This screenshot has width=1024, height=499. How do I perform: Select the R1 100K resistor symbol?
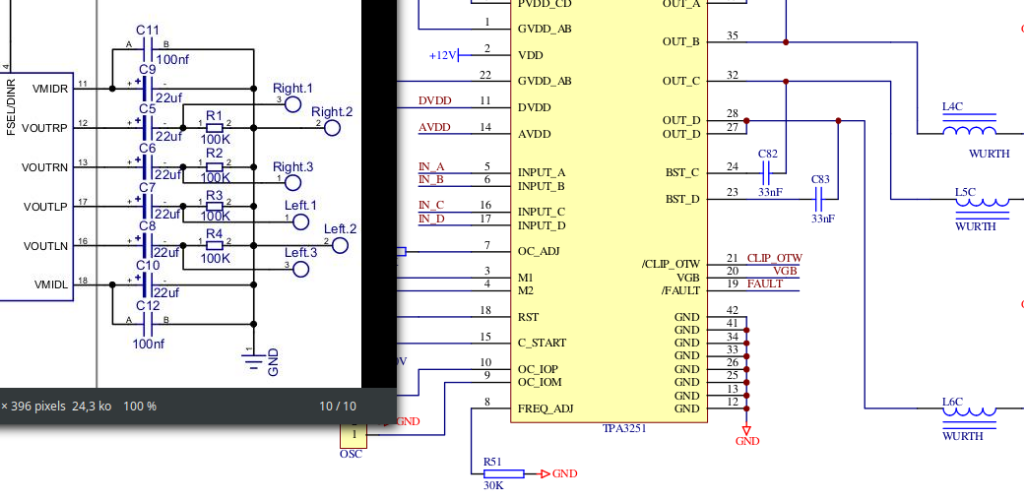pos(214,128)
